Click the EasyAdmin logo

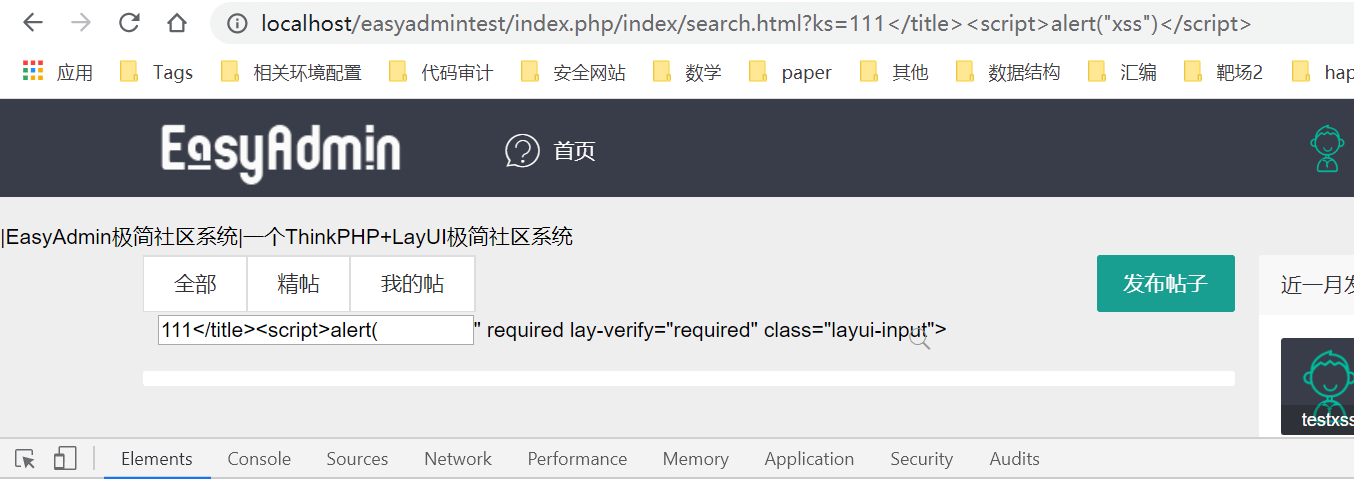click(281, 152)
